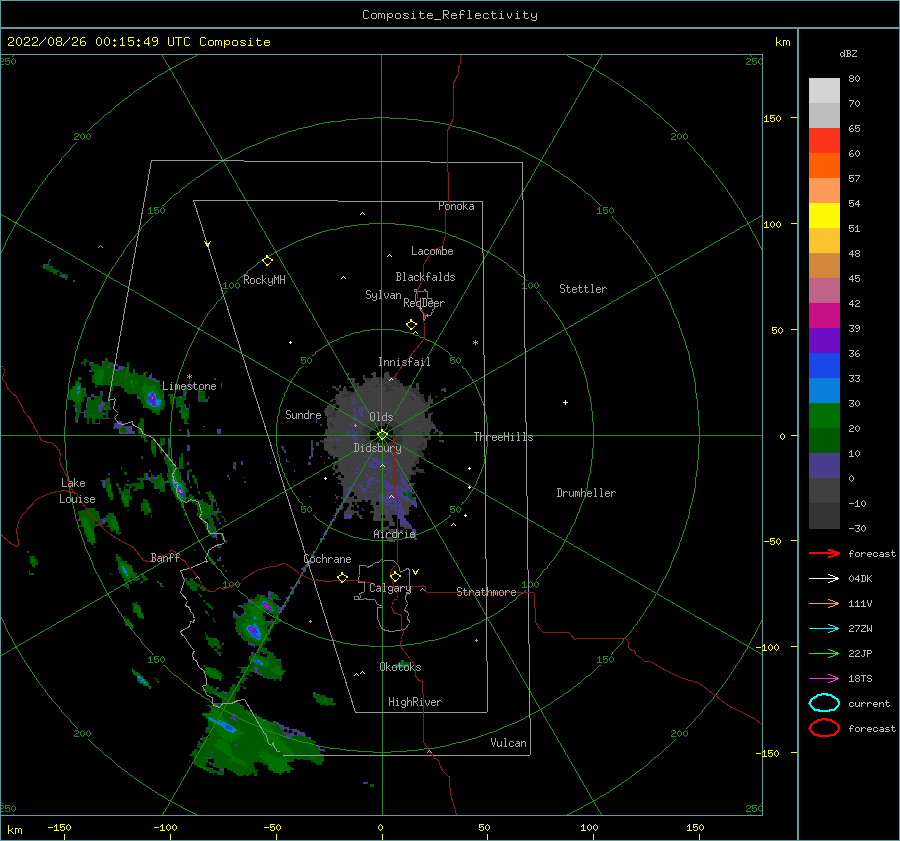Click the Didsbury label

tap(378, 448)
